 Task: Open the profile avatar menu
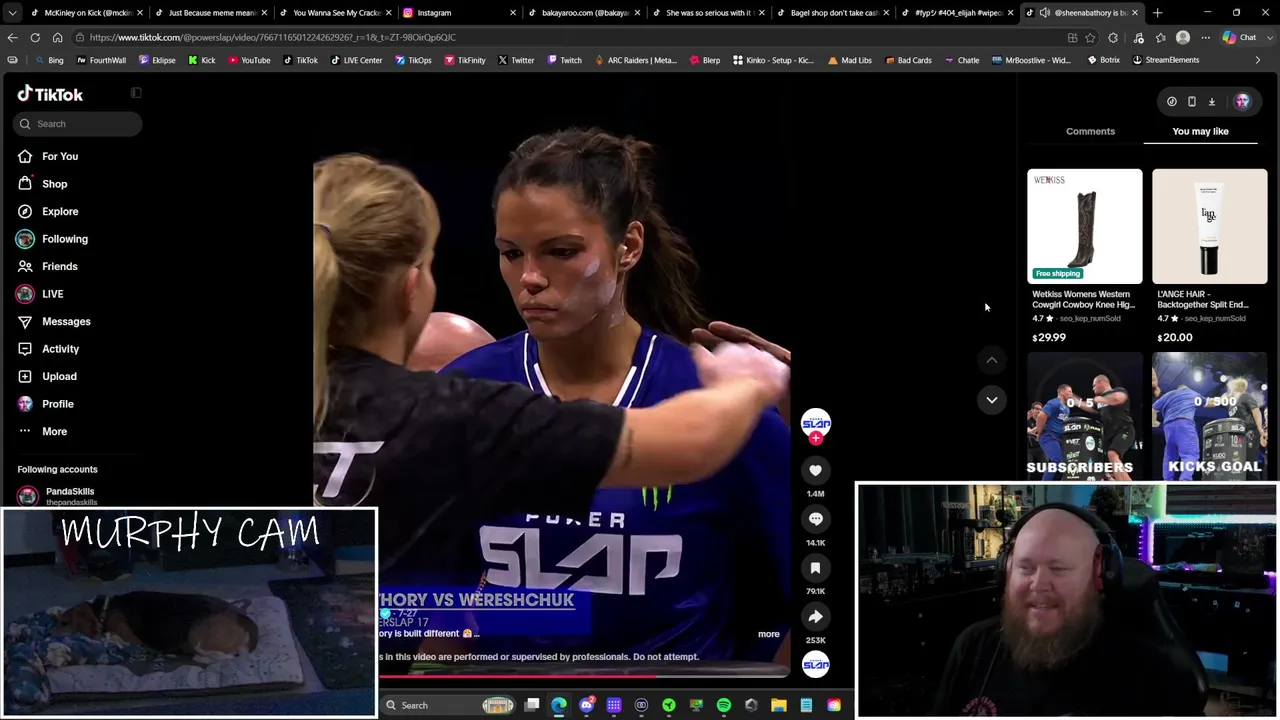point(1242,101)
